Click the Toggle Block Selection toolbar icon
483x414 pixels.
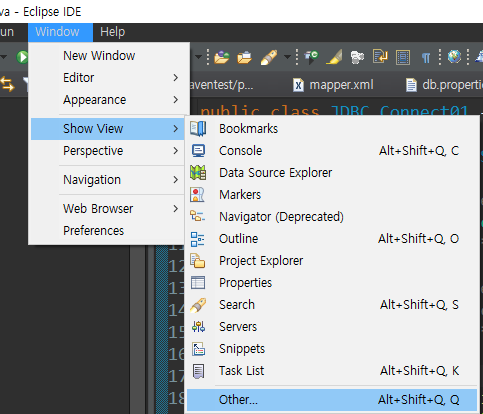tap(403, 57)
